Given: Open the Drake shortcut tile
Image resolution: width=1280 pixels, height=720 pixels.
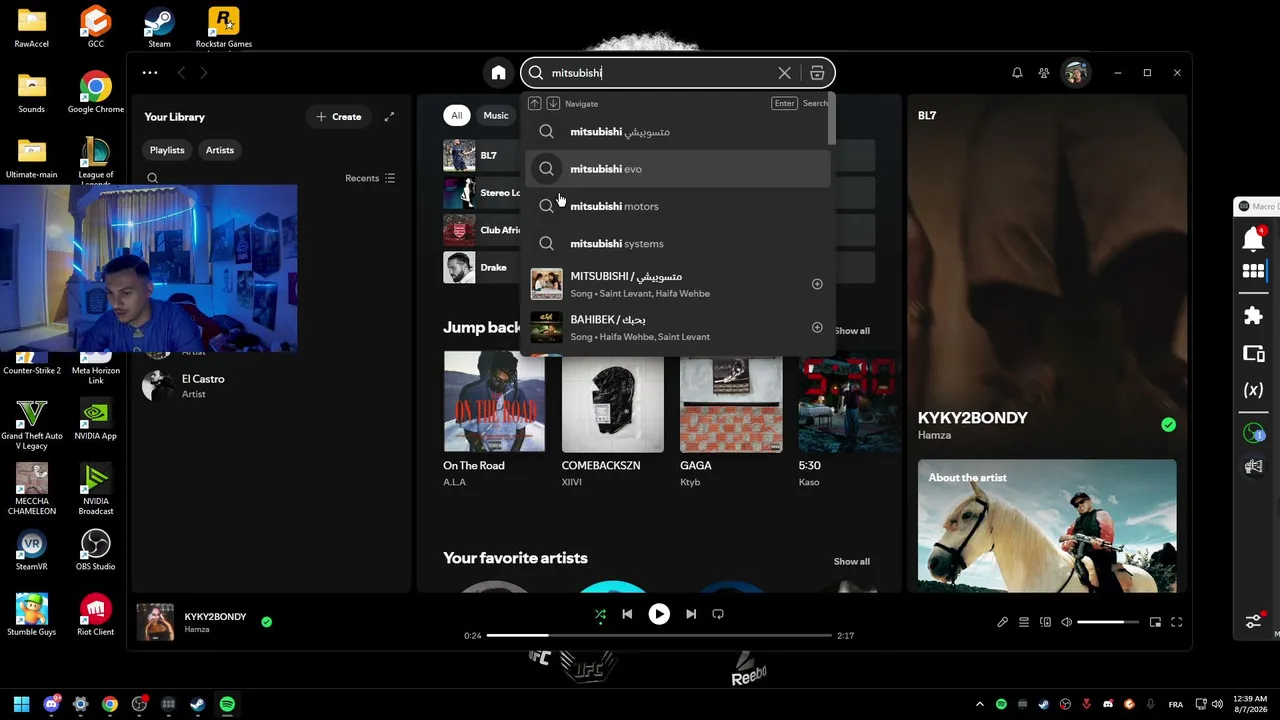Looking at the screenshot, I should click(x=483, y=267).
